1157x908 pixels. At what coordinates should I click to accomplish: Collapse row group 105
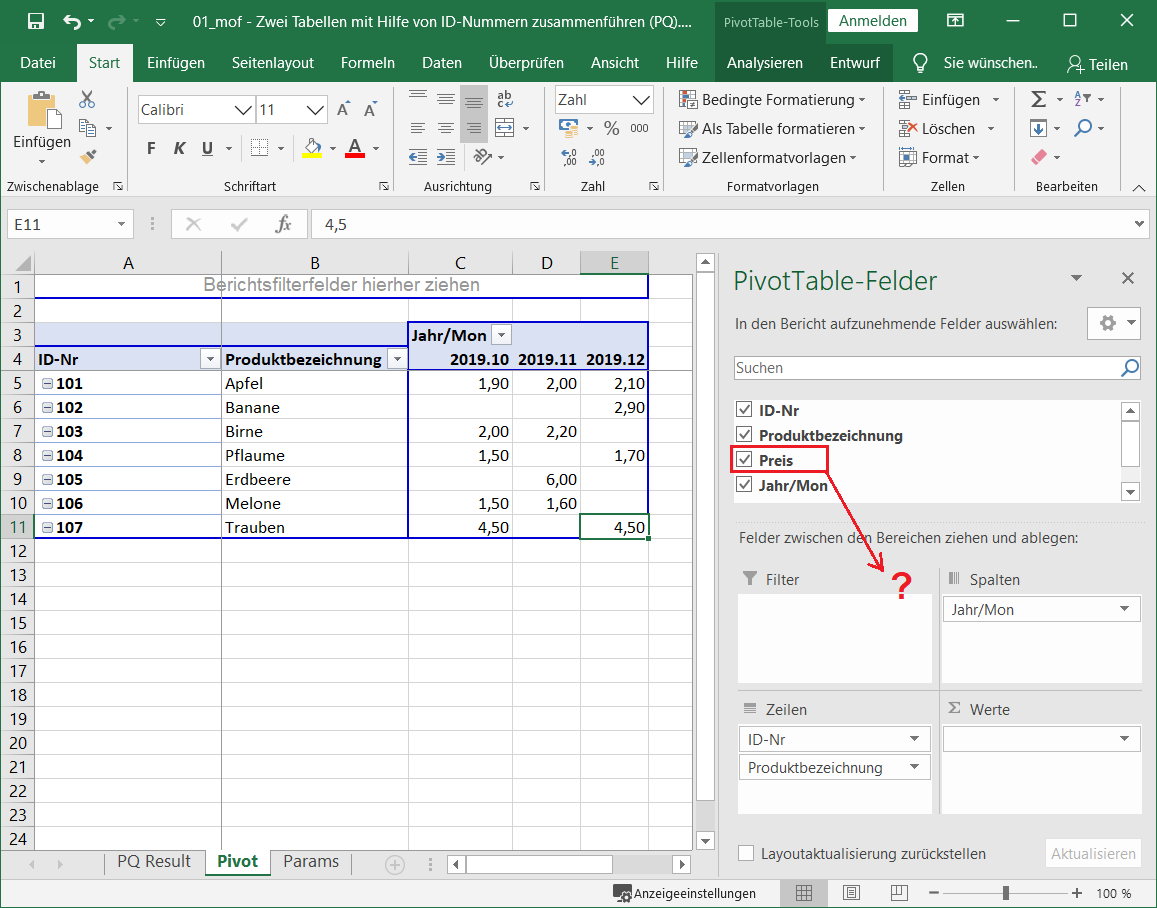(x=47, y=479)
